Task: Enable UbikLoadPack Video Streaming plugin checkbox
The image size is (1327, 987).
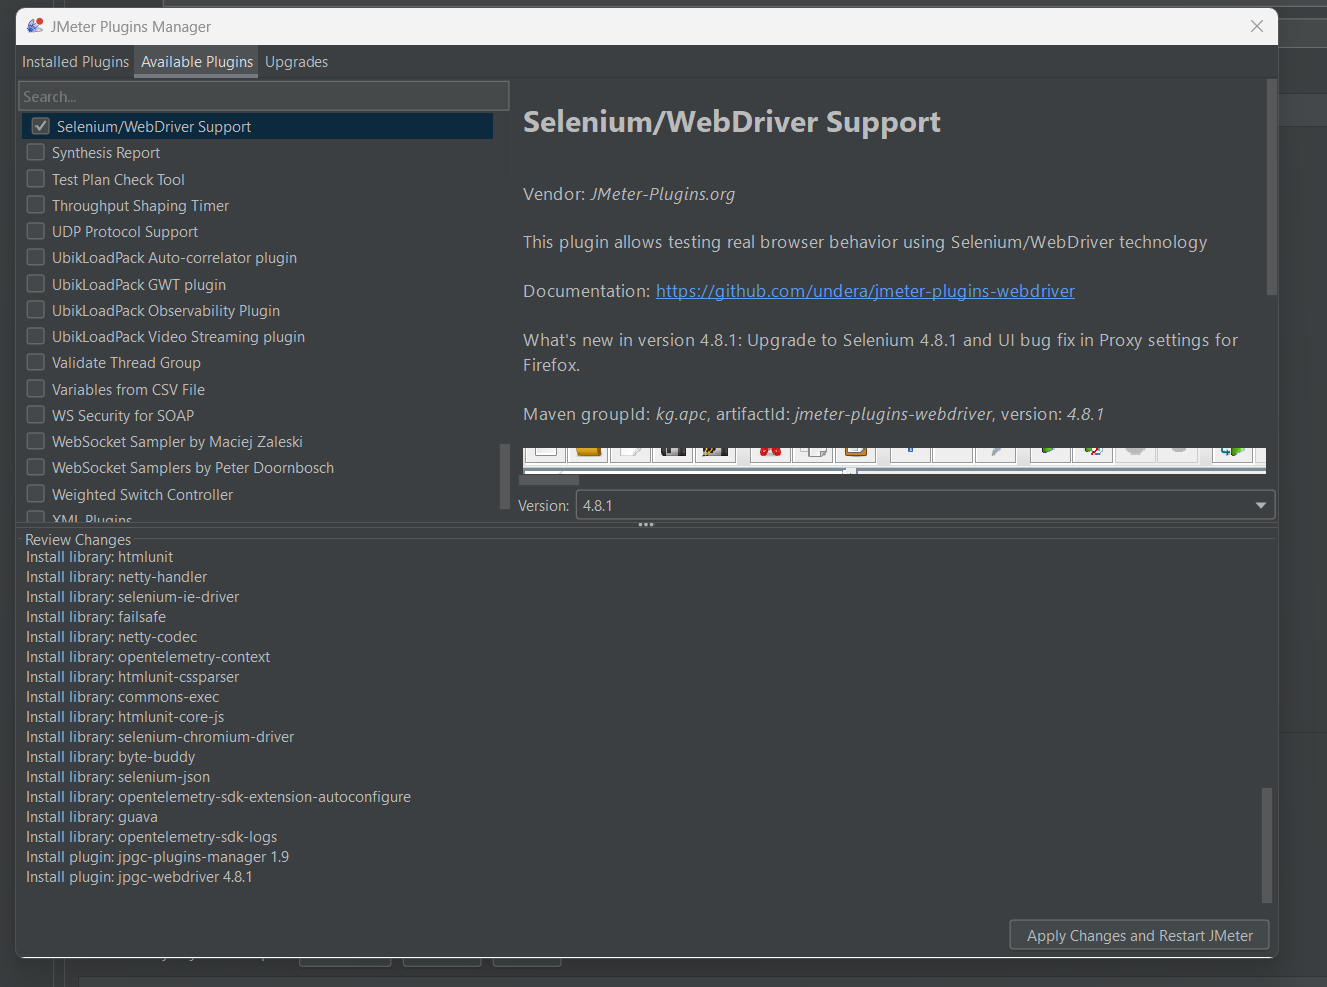Action: (36, 336)
